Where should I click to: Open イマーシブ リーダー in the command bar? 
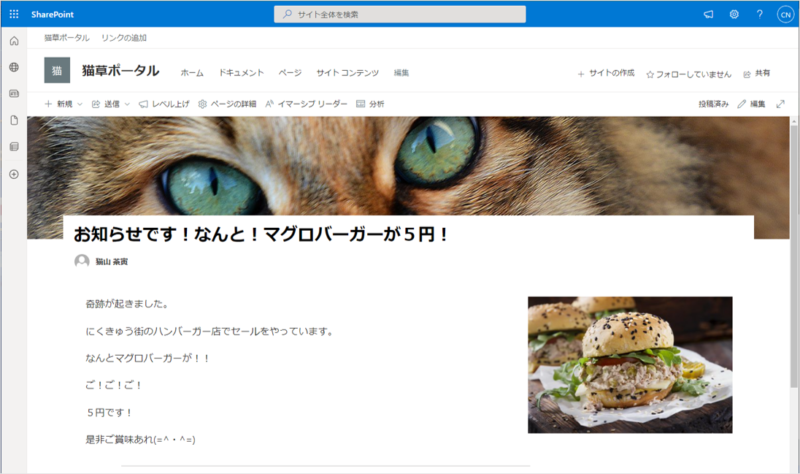[x=306, y=104]
